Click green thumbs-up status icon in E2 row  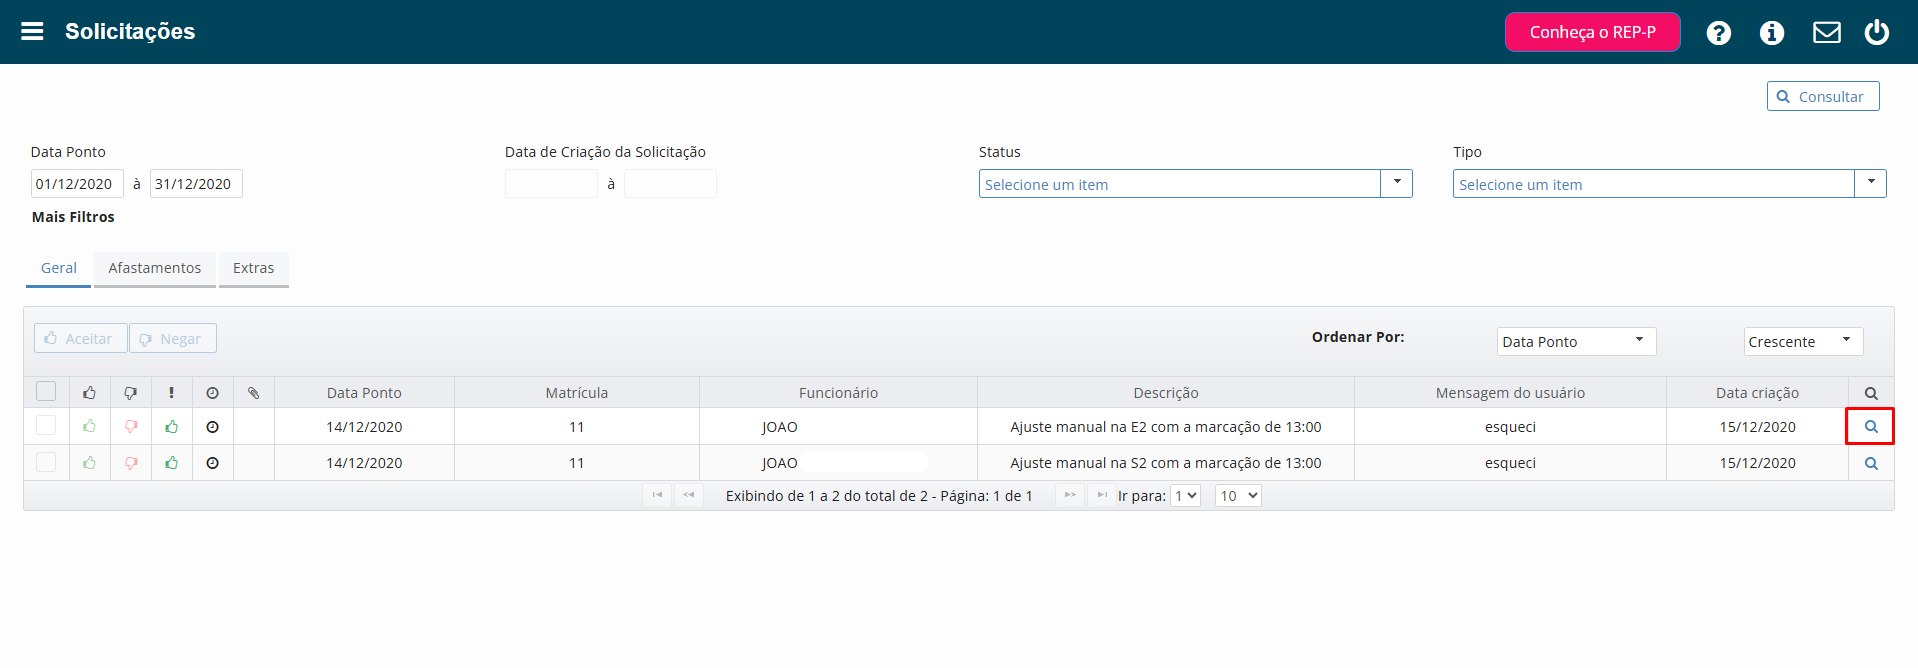pos(172,426)
